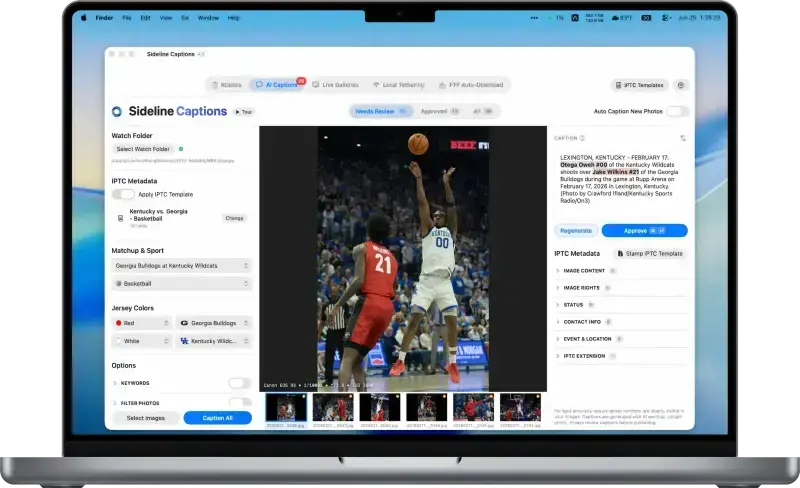
Task: Select the second photo thumbnail in filmstrip
Action: [x=333, y=407]
